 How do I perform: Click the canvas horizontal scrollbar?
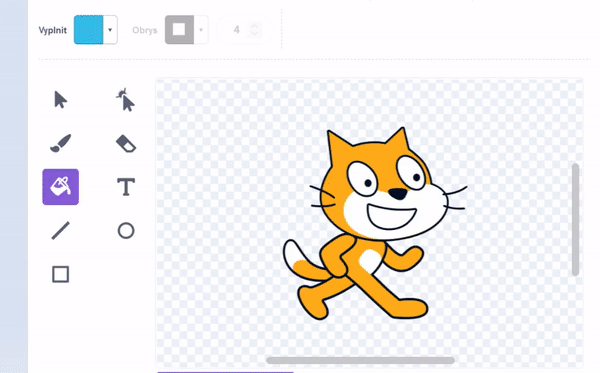[360, 360]
